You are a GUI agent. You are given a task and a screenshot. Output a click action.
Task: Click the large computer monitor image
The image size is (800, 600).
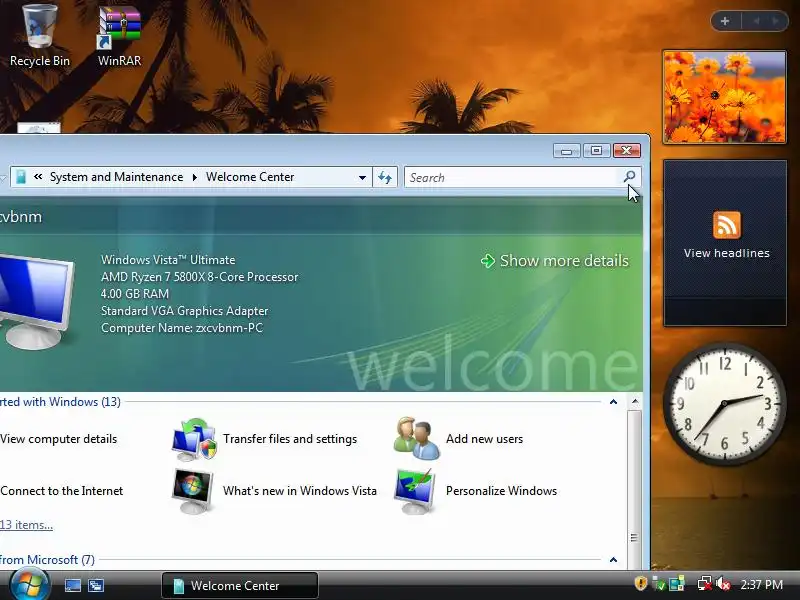click(37, 300)
